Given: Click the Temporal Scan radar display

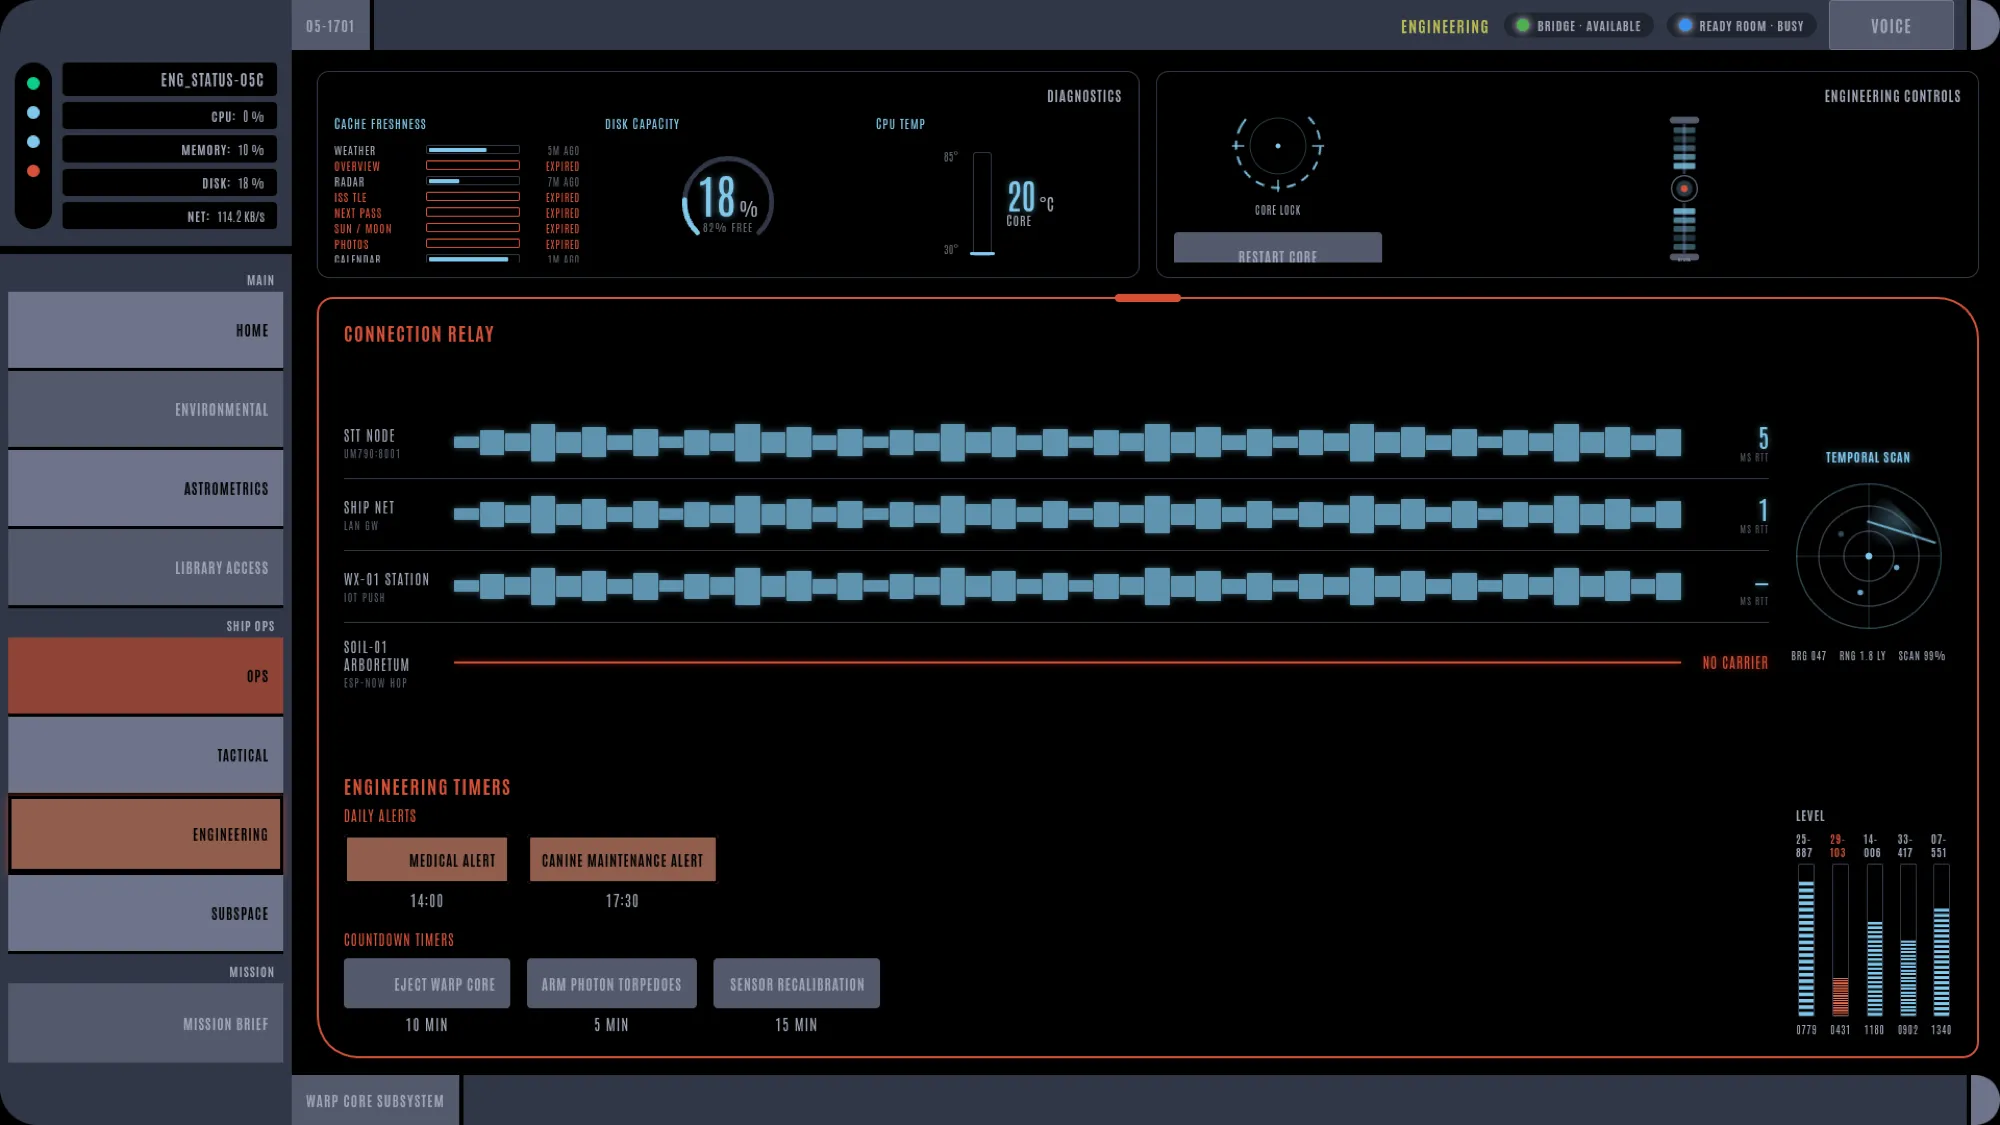Looking at the screenshot, I should tap(1868, 556).
